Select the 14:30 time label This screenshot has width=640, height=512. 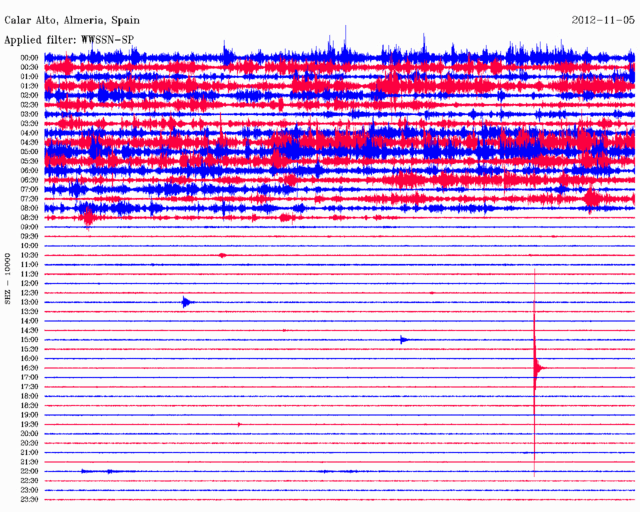[29, 330]
